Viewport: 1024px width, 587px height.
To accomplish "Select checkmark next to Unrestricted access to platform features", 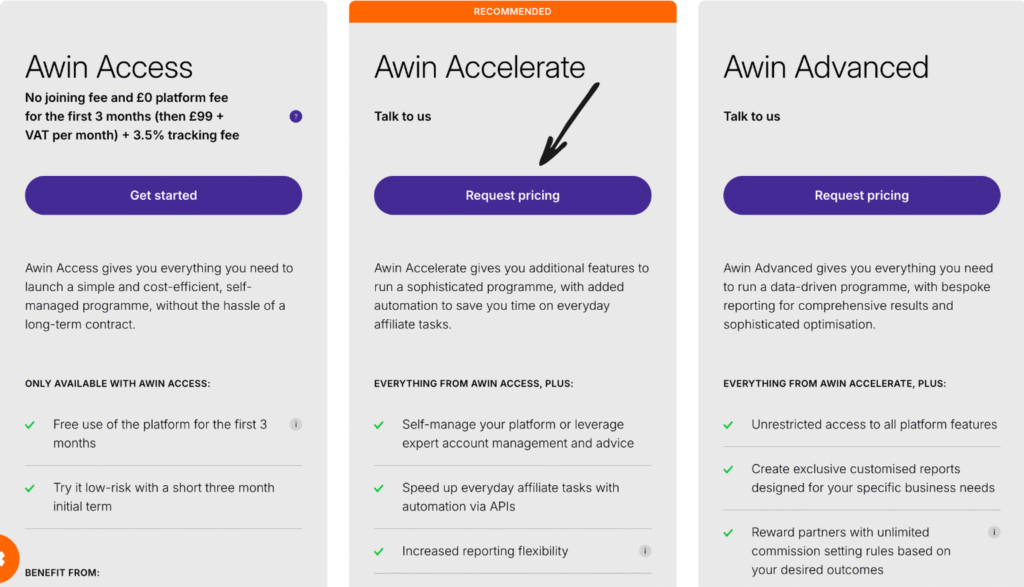I will point(728,424).
